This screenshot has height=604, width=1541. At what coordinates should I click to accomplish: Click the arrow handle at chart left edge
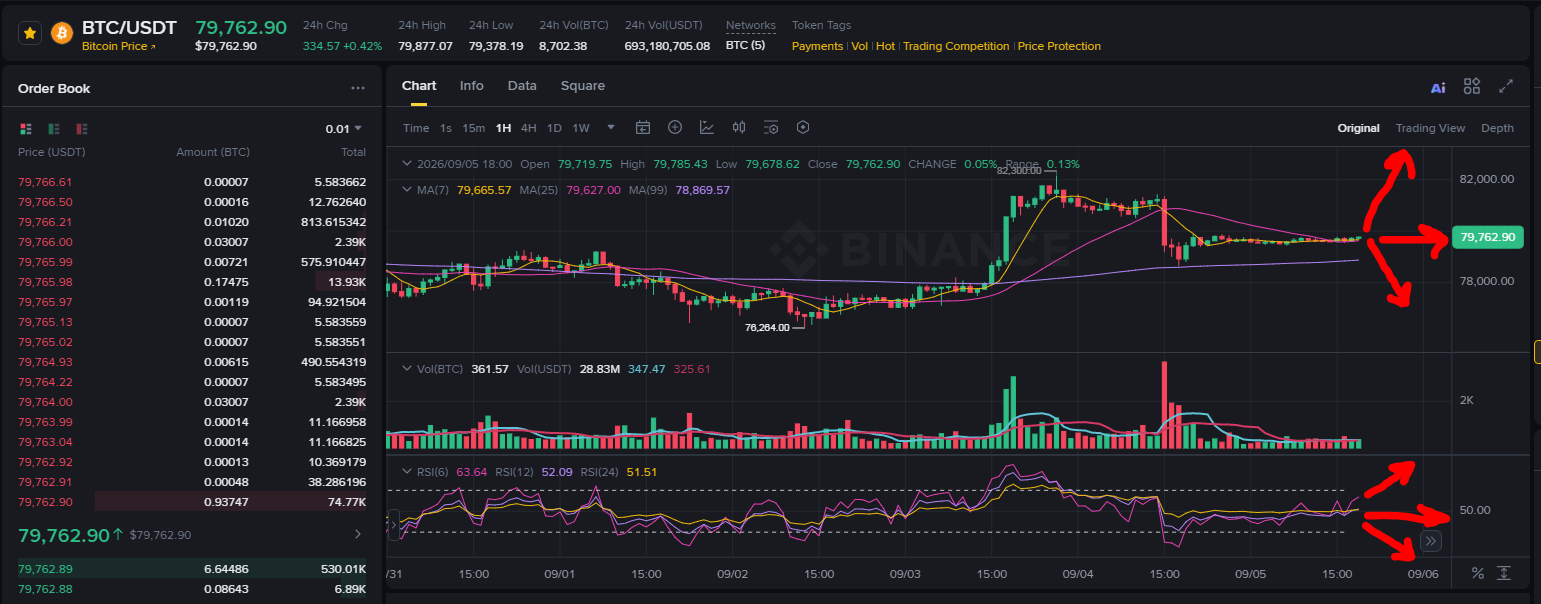pyautogui.click(x=393, y=524)
